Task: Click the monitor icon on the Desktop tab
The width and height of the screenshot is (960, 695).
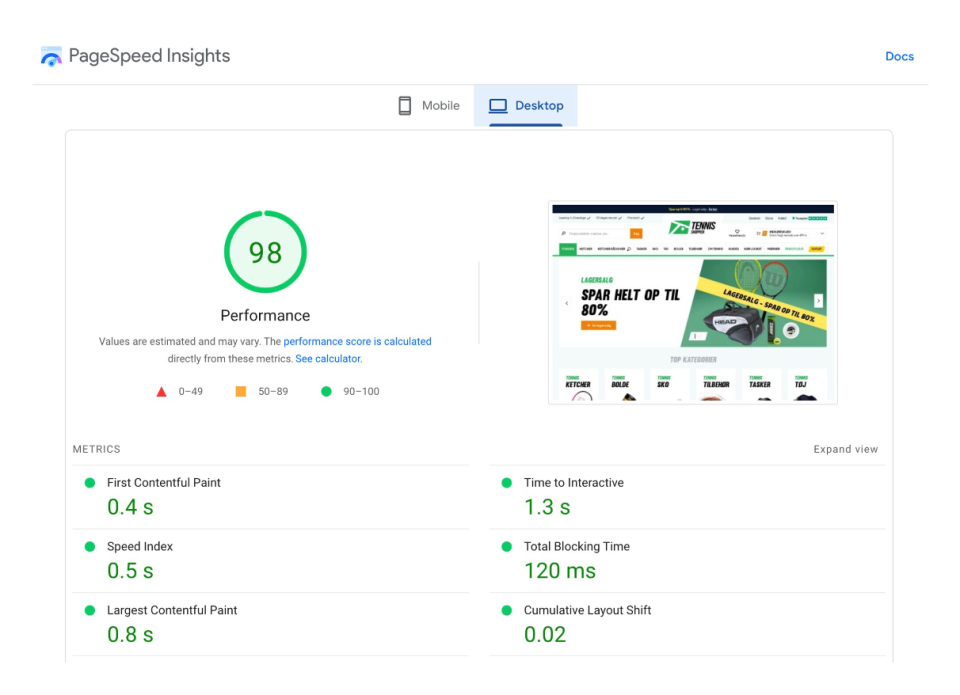Action: click(499, 105)
